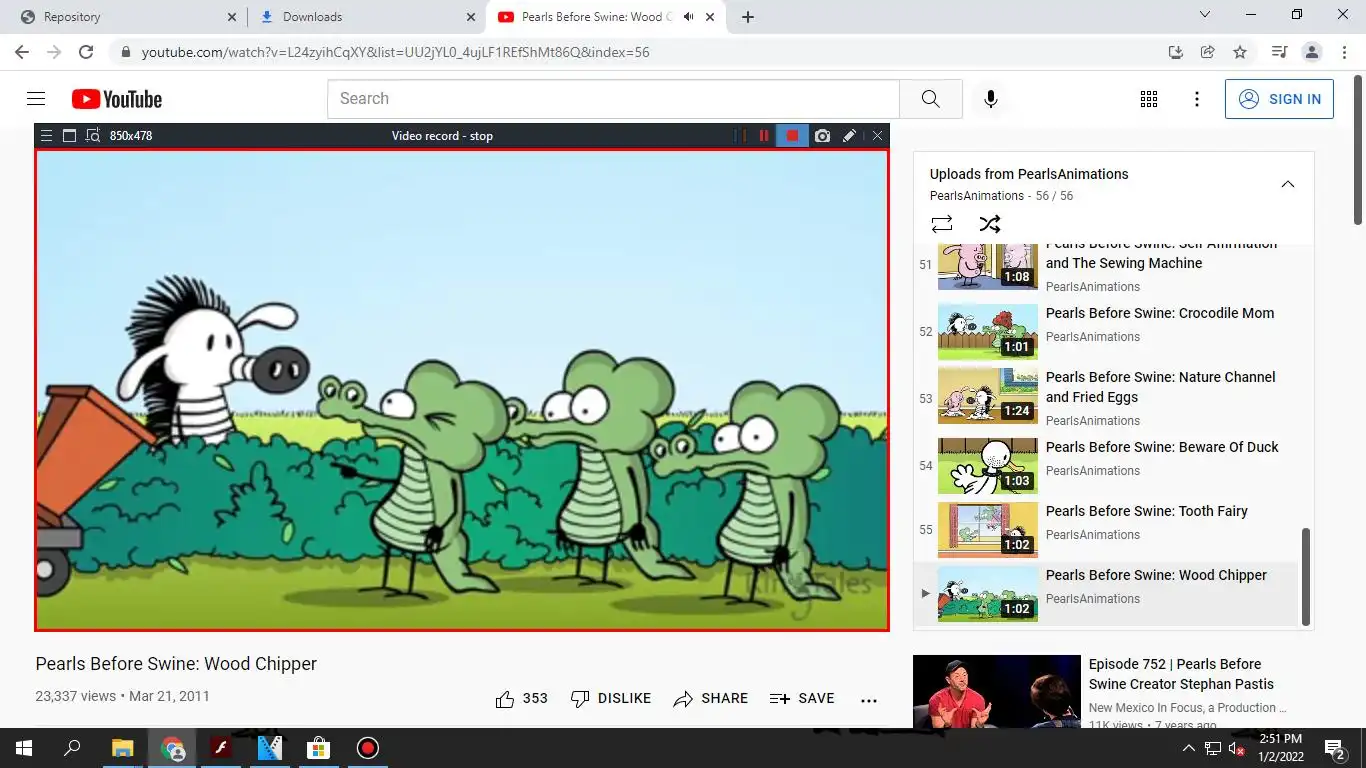The image size is (1366, 768).
Task: Open Crocodile Mom playlist item
Action: pyautogui.click(x=1107, y=332)
